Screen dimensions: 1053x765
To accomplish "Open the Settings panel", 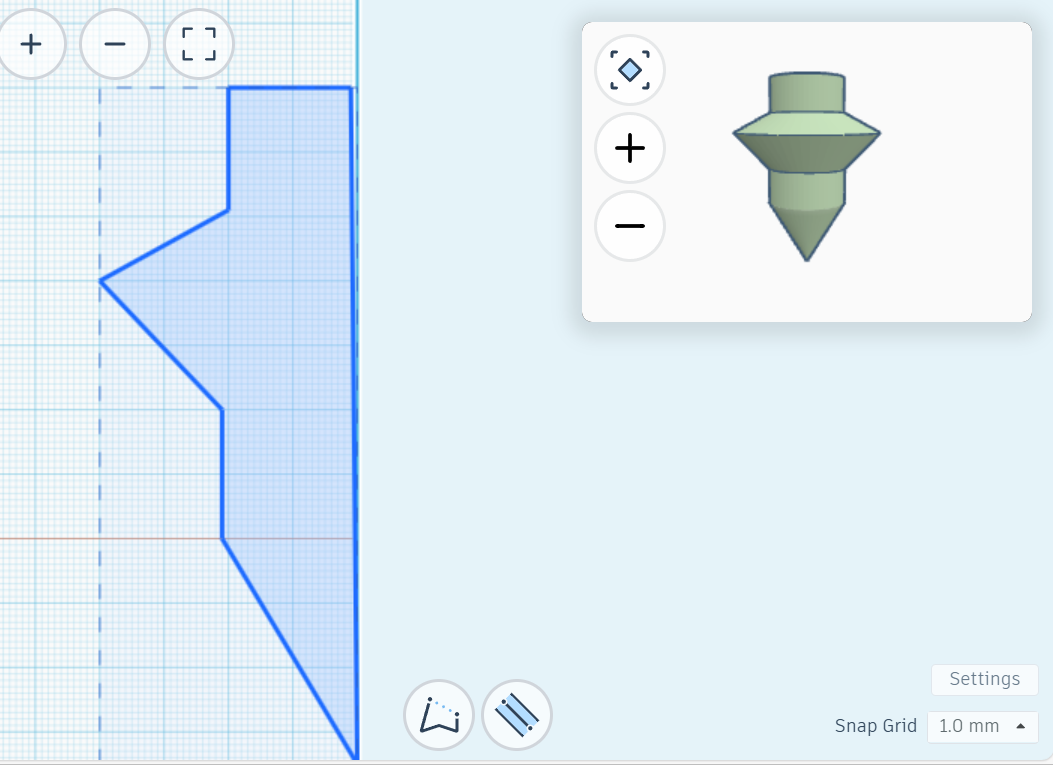I will pos(984,679).
